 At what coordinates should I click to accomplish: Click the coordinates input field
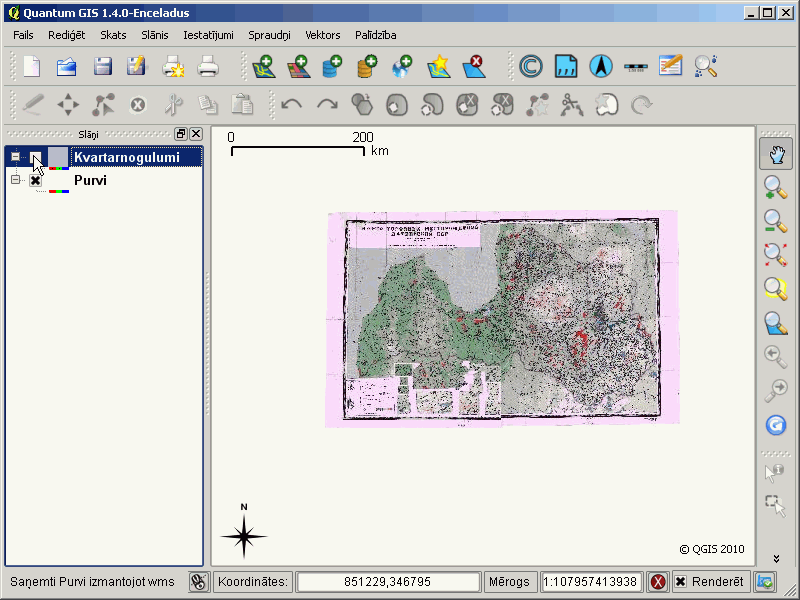[x=388, y=582]
